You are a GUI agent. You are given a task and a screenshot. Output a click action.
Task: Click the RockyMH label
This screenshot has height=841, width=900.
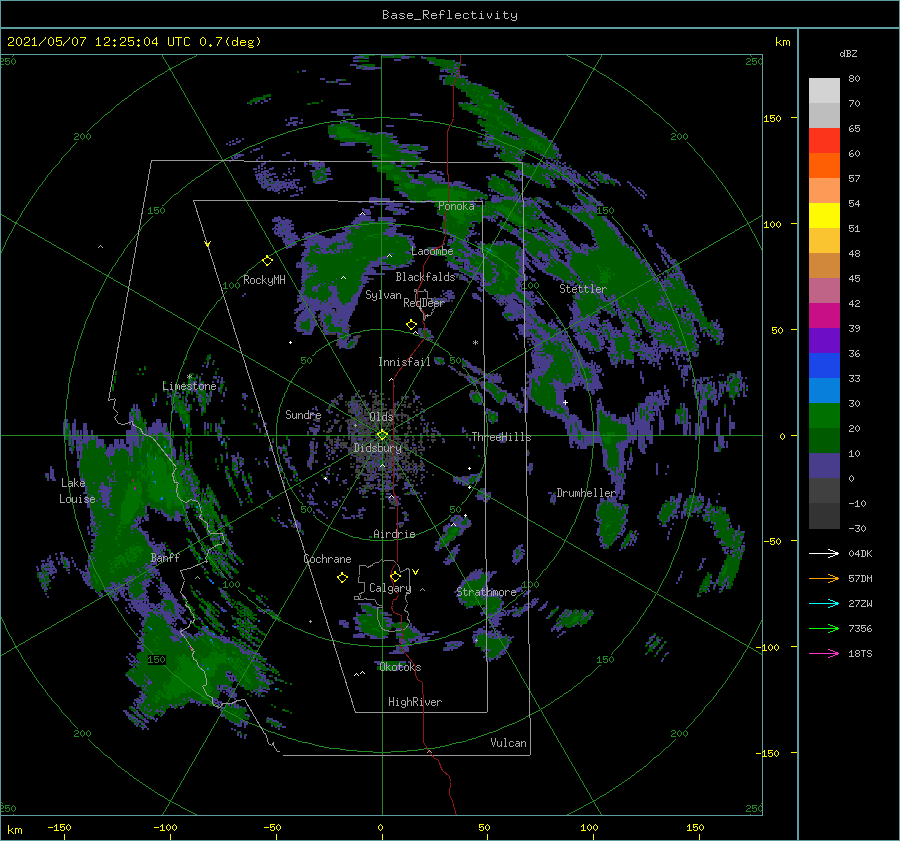pyautogui.click(x=264, y=280)
